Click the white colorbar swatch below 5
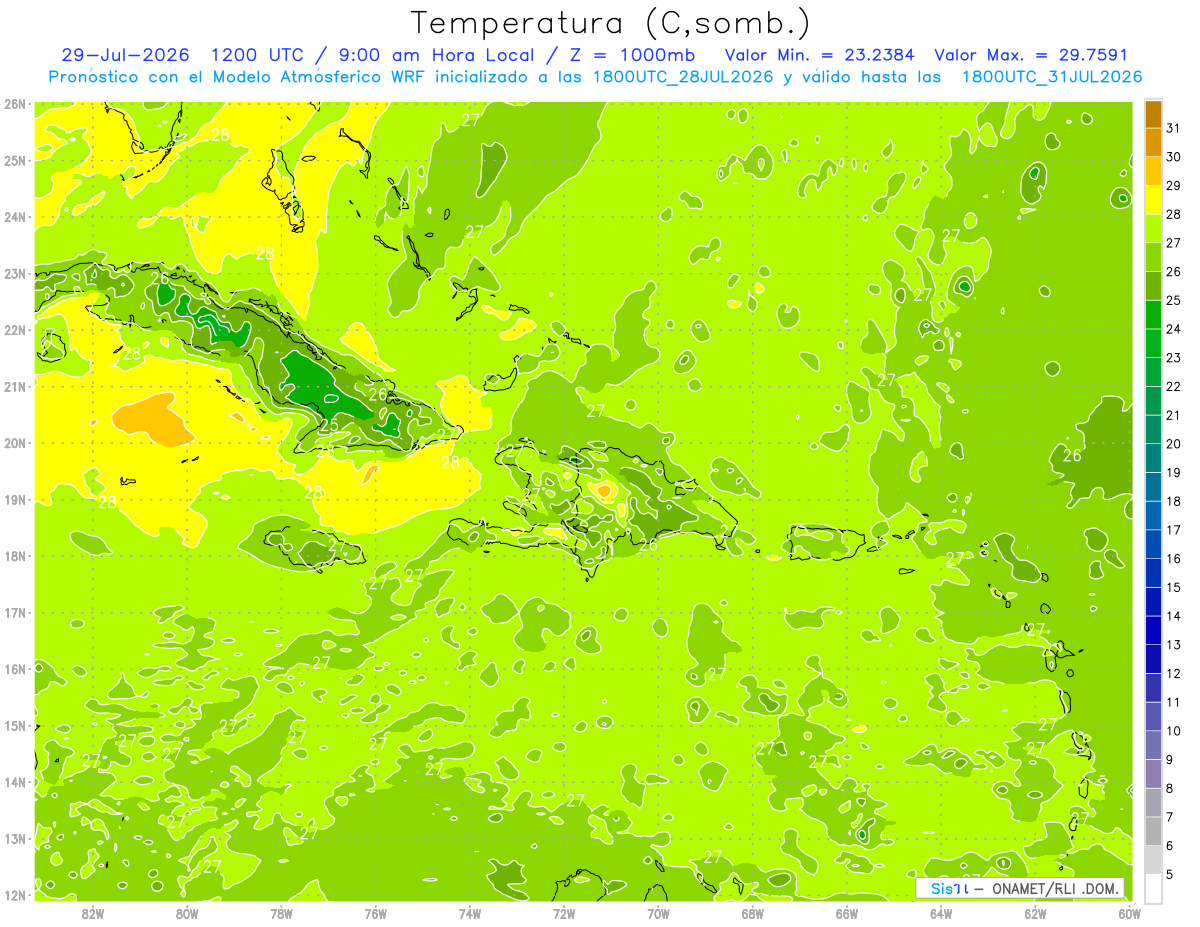 (1153, 887)
